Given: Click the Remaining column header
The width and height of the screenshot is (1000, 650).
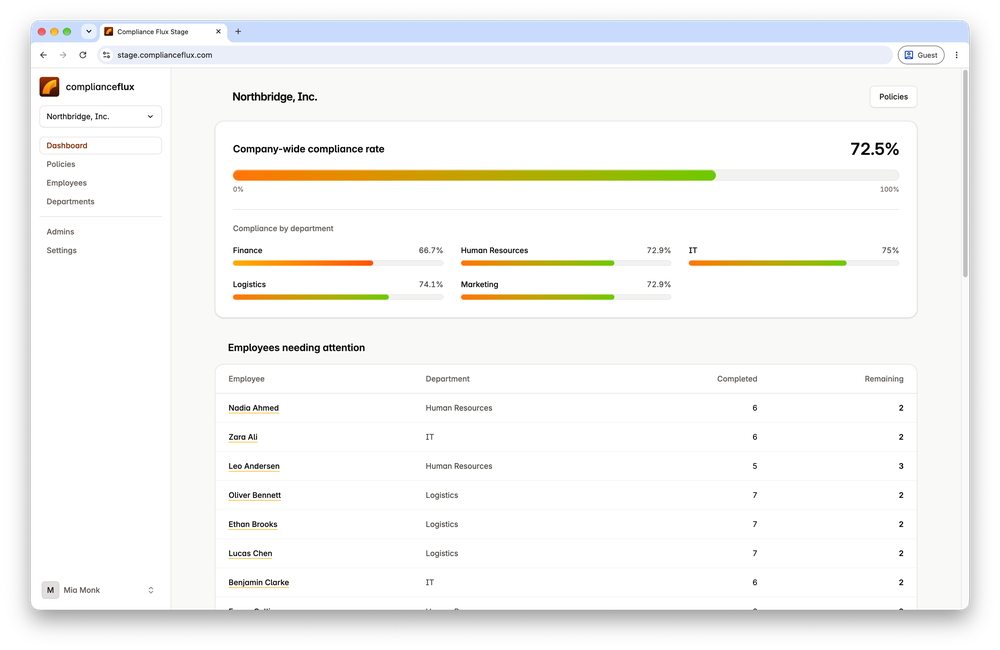Looking at the screenshot, I should point(884,379).
